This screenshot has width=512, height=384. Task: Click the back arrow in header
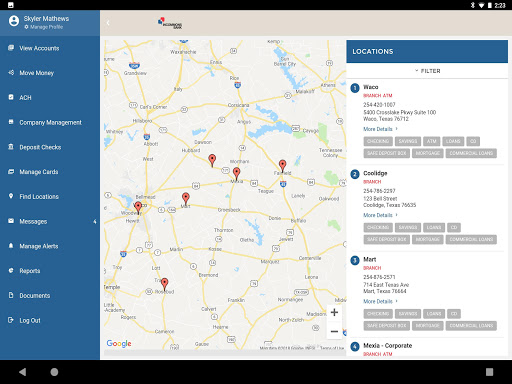108,23
